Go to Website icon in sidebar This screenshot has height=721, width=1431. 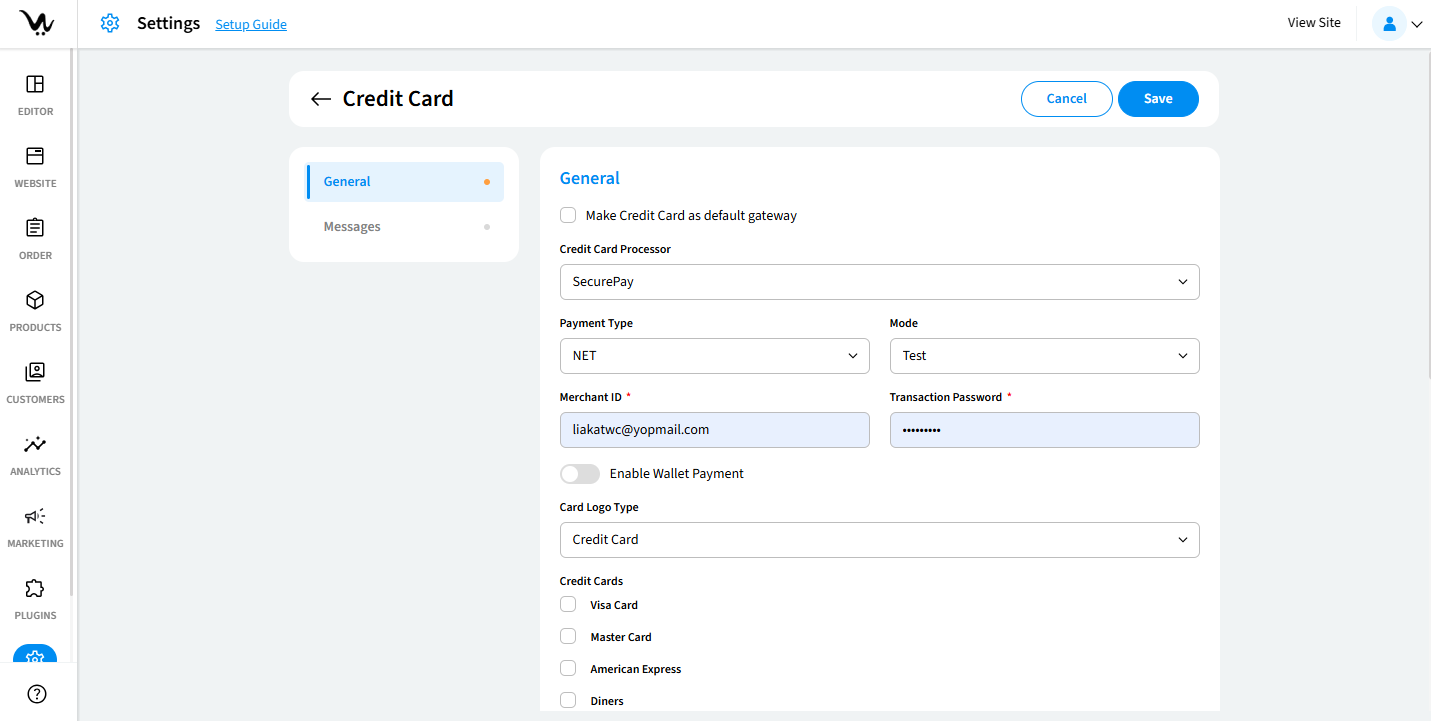click(35, 157)
